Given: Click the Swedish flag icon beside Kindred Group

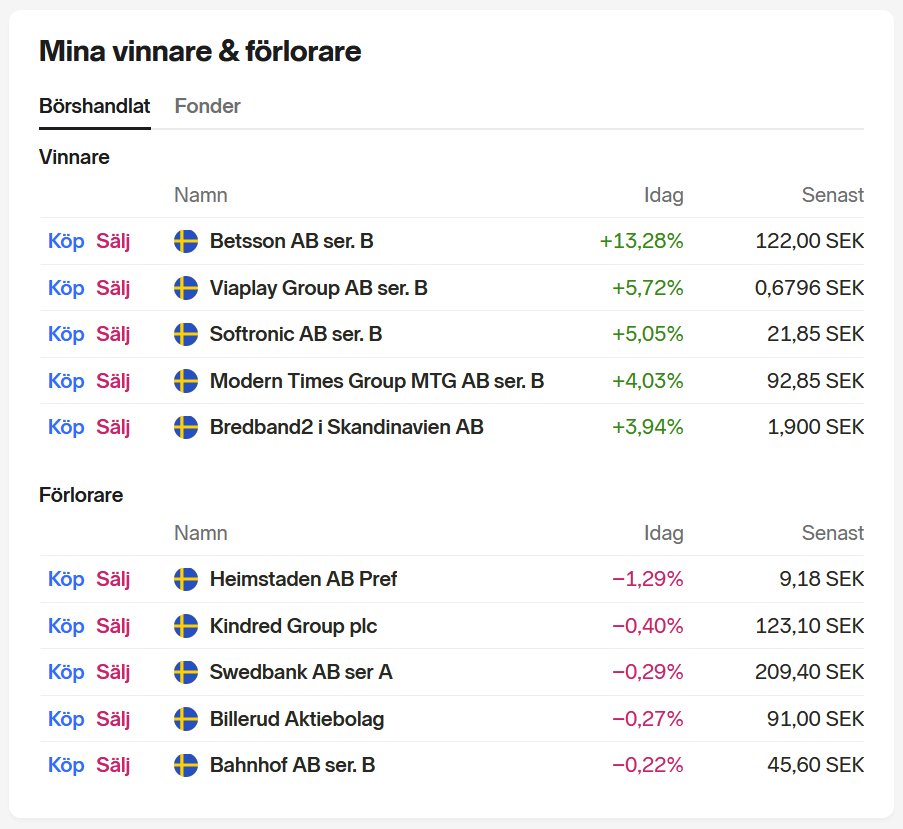Looking at the screenshot, I should (186, 626).
